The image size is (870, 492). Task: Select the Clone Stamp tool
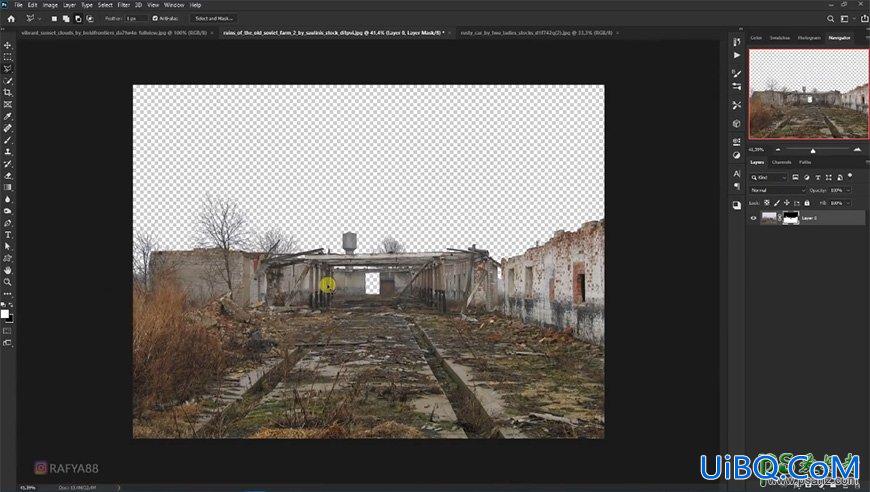coord(7,152)
